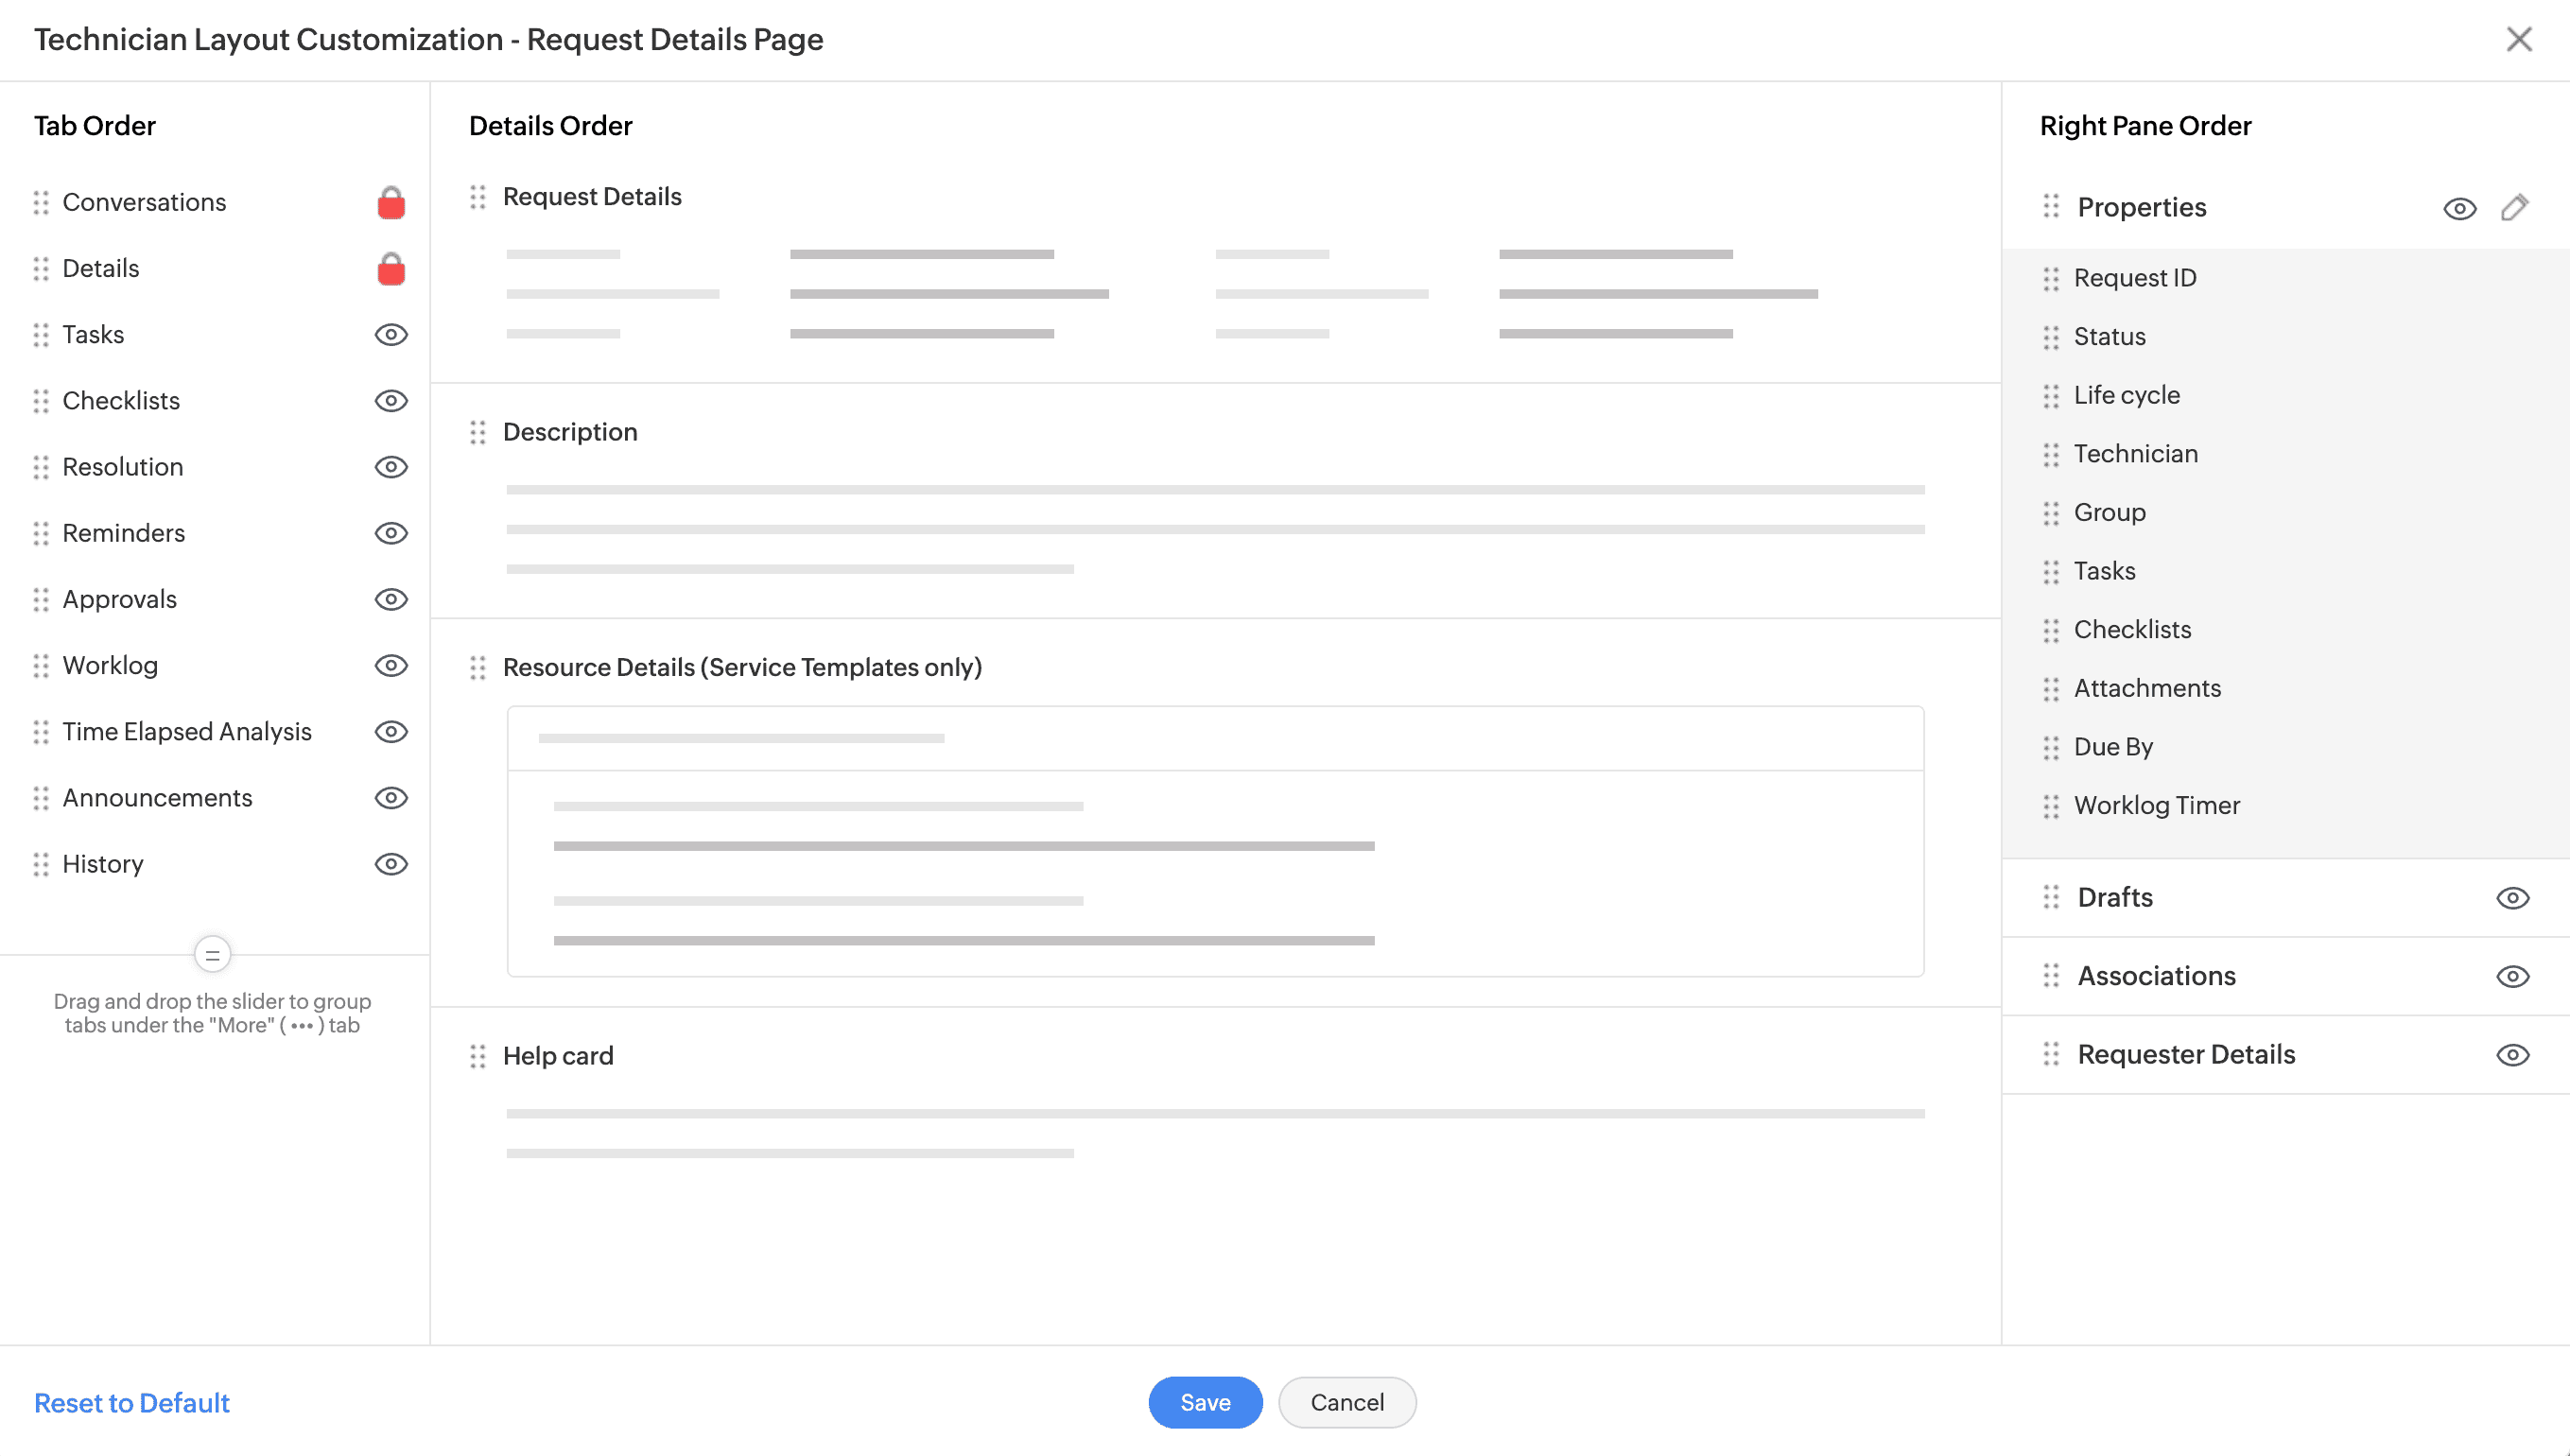Click drag handle next to Resource Details
Viewport: 2570px width, 1456px height.
(x=478, y=668)
